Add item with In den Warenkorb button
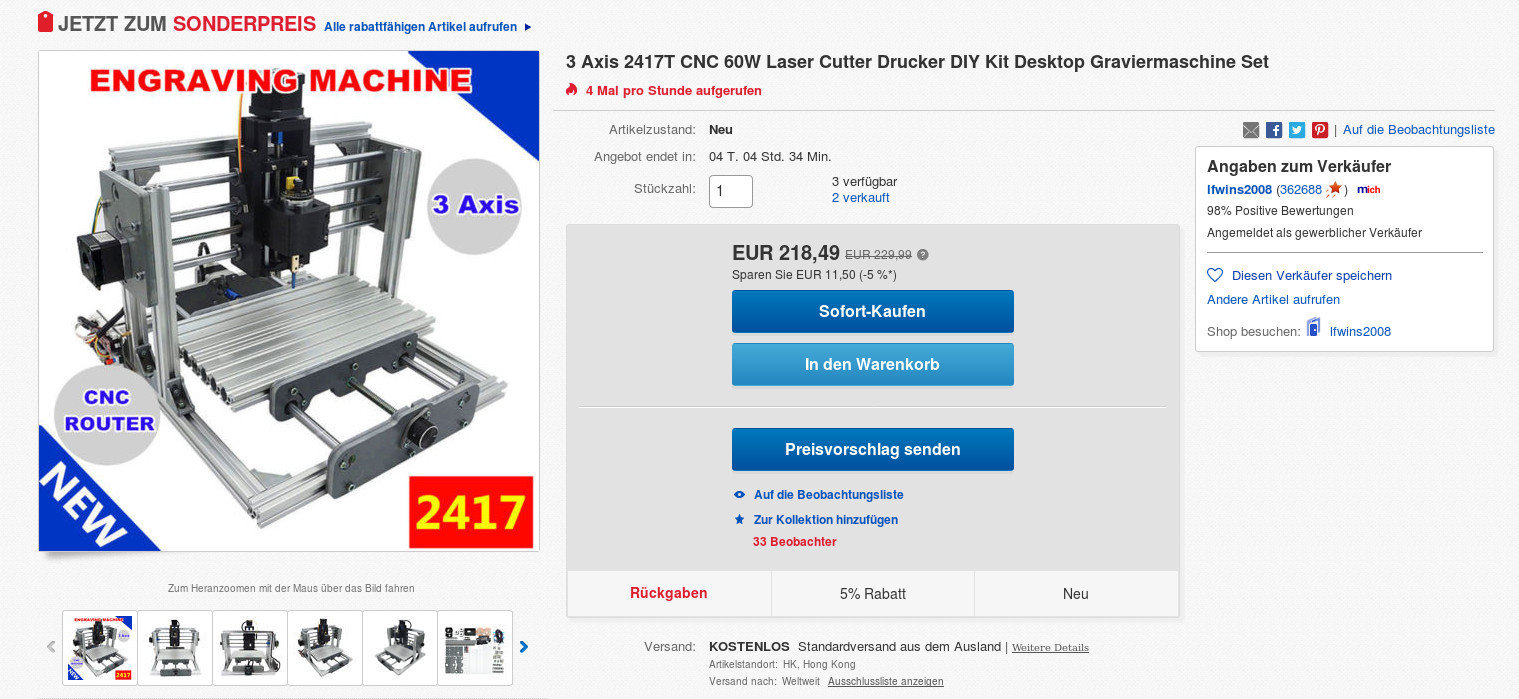Screen dimensions: 1519x699 pos(873,364)
